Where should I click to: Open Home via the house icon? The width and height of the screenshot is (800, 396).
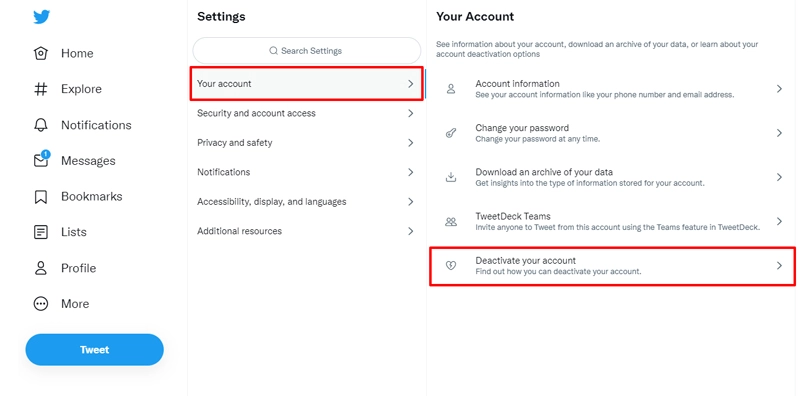[40, 53]
